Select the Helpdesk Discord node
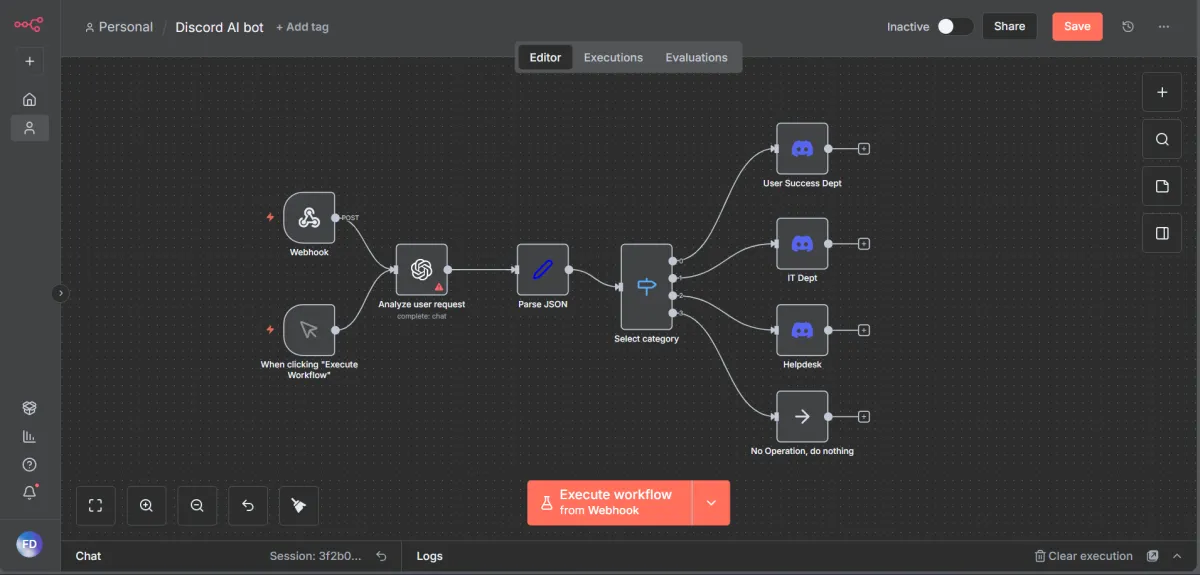This screenshot has height=575, width=1200. click(x=802, y=330)
